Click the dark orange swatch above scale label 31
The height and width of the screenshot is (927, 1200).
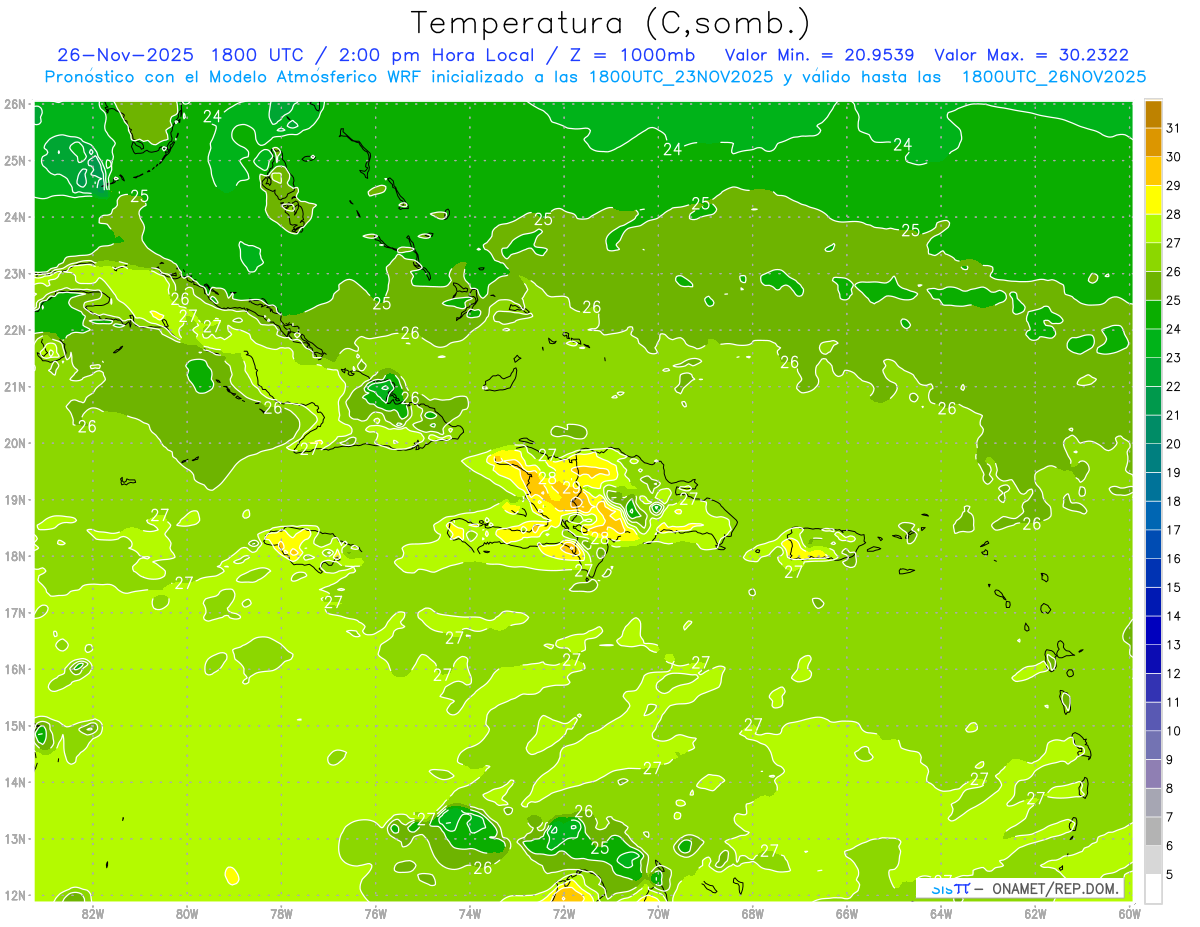1153,113
